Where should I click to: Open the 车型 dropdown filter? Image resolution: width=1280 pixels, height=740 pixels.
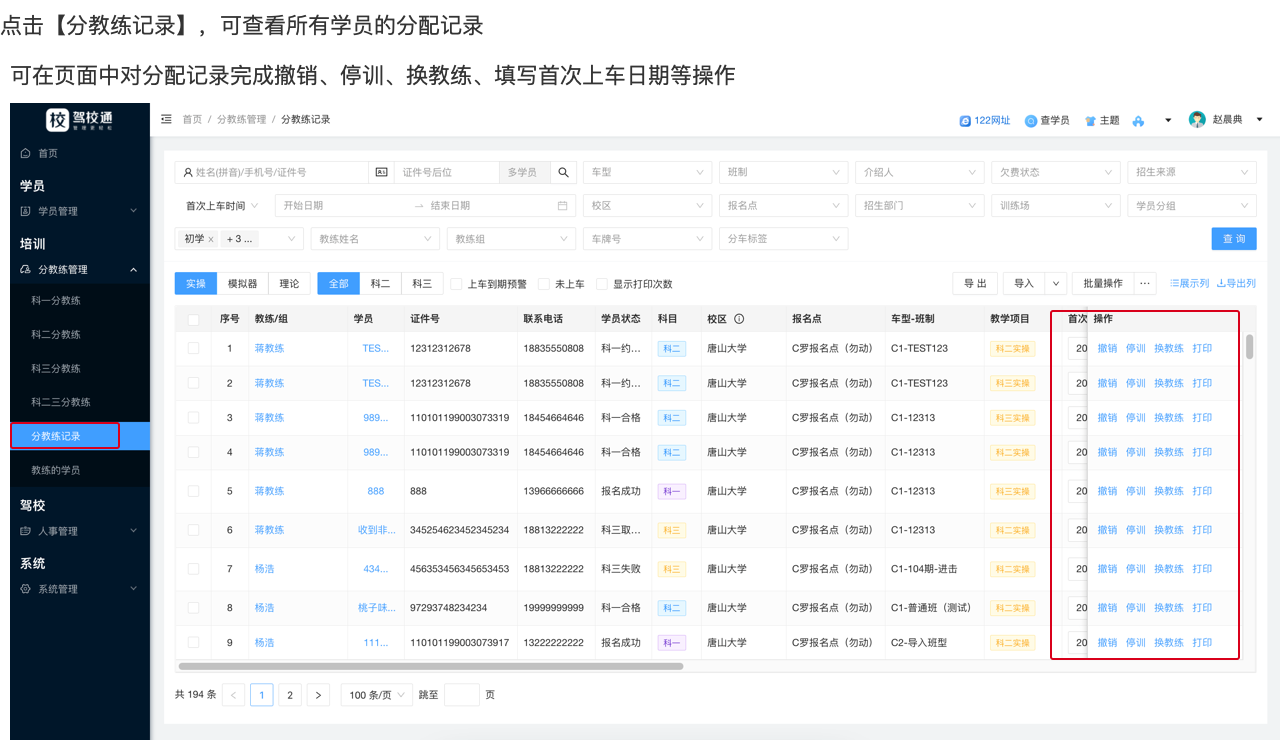[648, 172]
